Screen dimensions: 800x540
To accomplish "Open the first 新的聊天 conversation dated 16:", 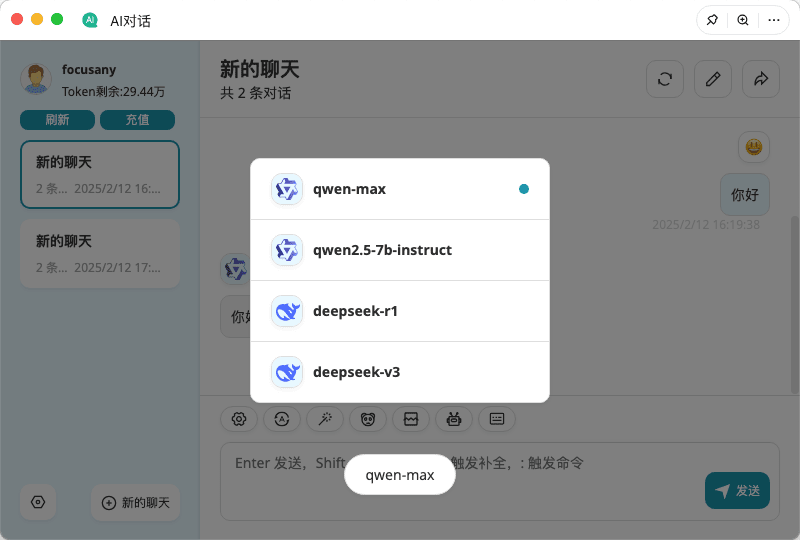I will tap(100, 175).
